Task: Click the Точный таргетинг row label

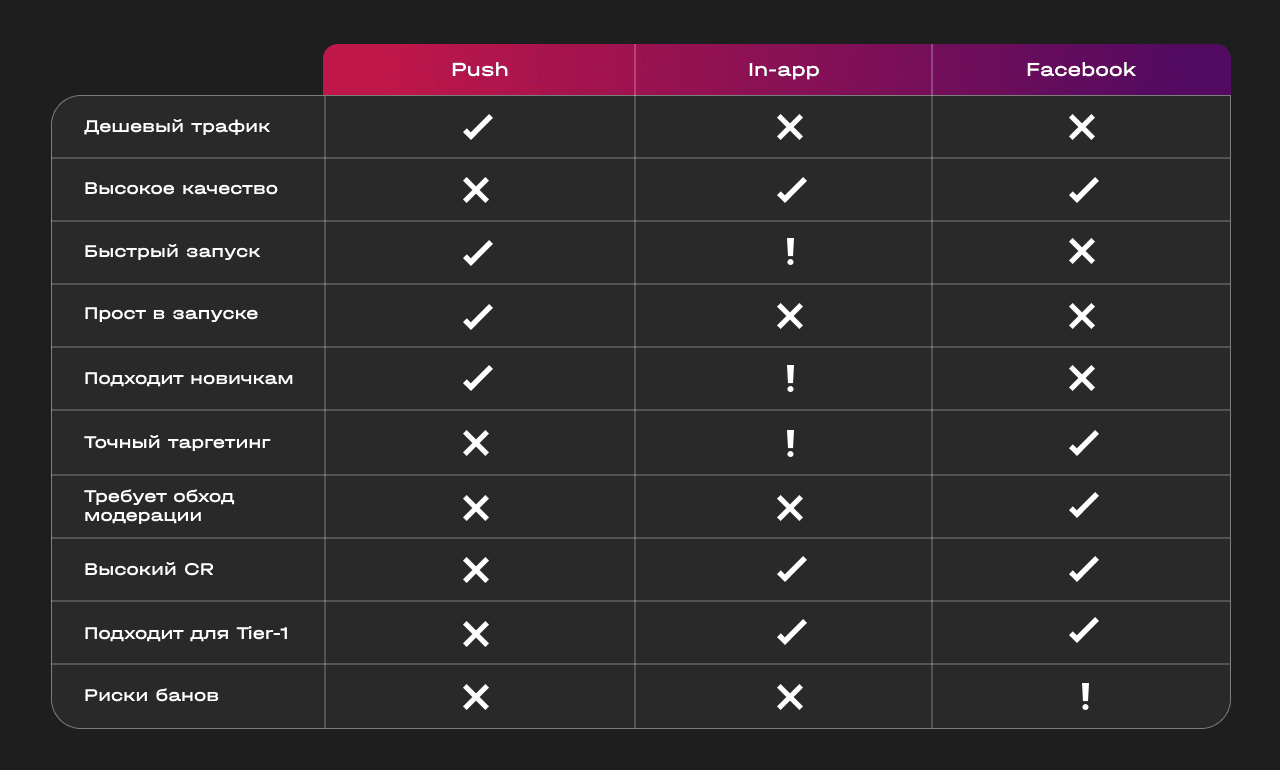Action: tap(177, 442)
